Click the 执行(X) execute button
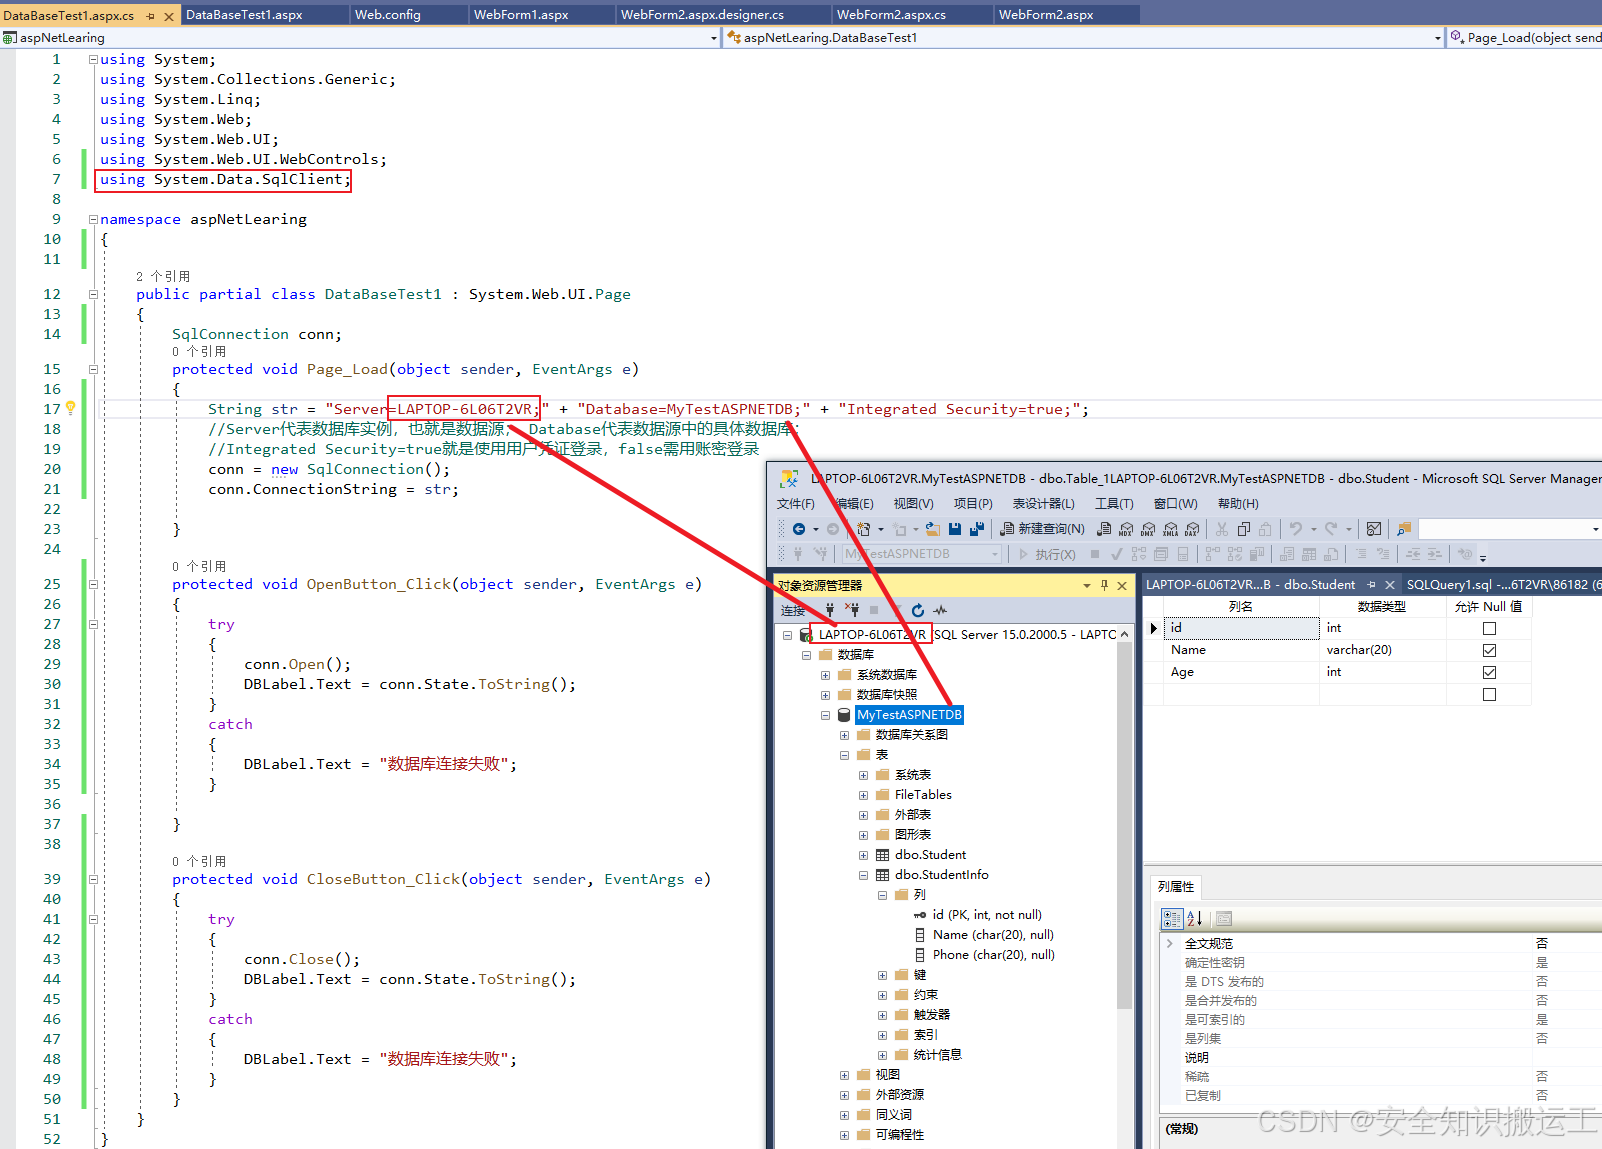Image resolution: width=1602 pixels, height=1149 pixels. click(x=1047, y=554)
